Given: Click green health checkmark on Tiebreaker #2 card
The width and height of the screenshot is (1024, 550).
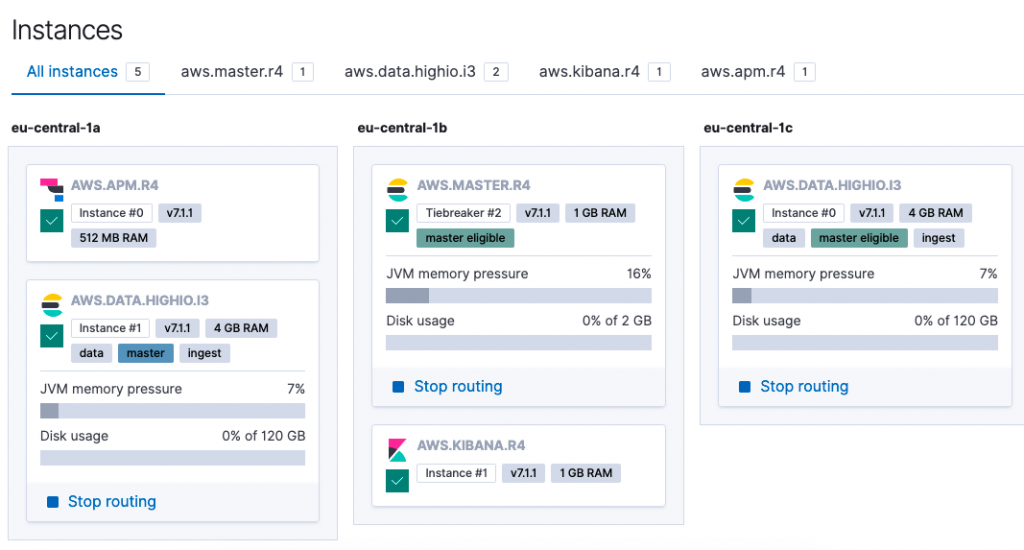Looking at the screenshot, I should click(397, 221).
